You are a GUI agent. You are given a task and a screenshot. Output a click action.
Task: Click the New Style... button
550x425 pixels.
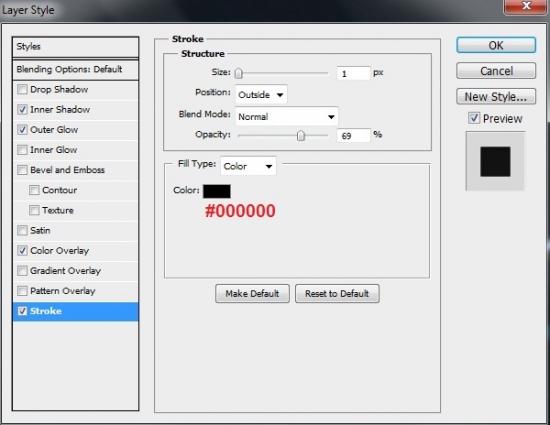click(x=496, y=96)
